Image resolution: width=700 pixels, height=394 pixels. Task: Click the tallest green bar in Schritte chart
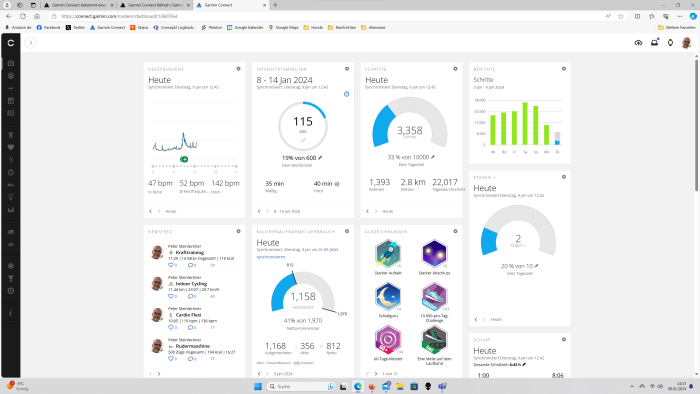525,124
